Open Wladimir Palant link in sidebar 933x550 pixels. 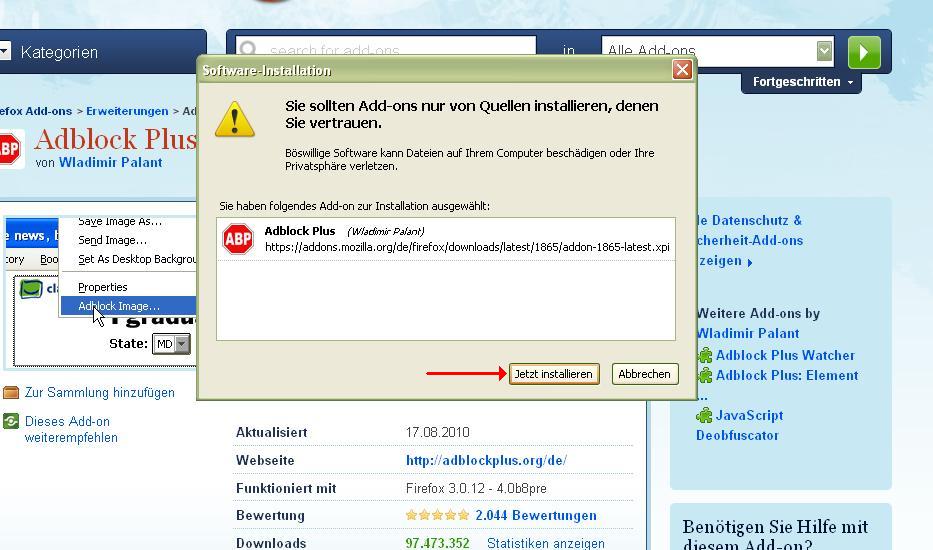pyautogui.click(x=748, y=333)
